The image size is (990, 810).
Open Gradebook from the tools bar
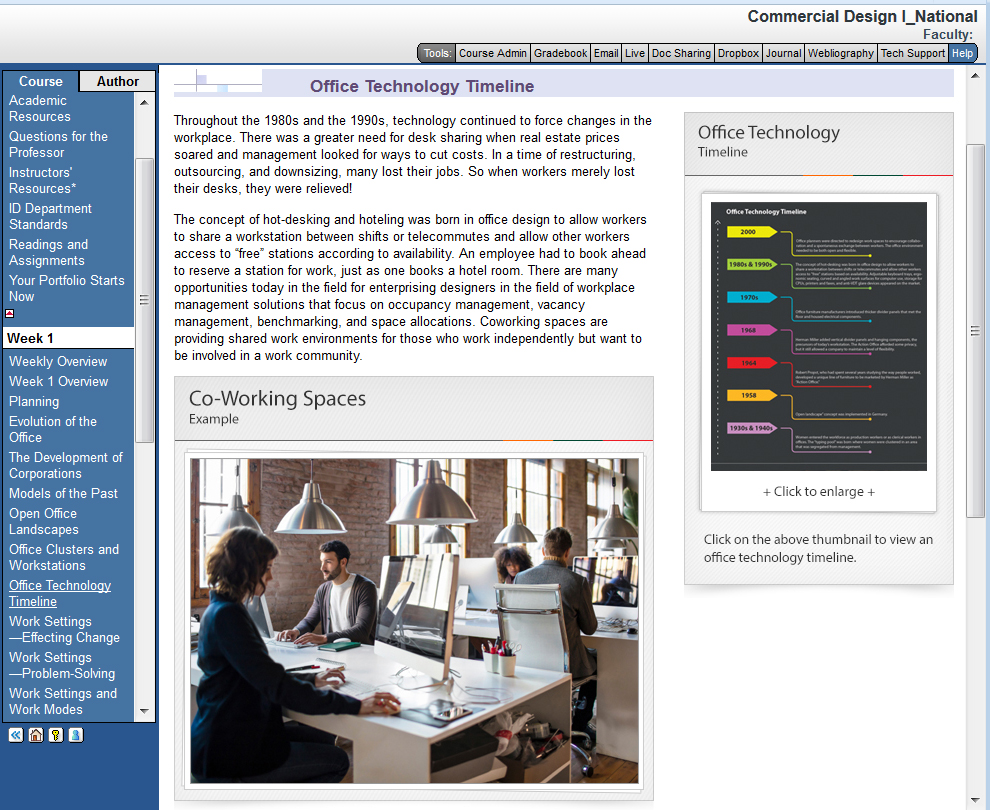tap(560, 53)
